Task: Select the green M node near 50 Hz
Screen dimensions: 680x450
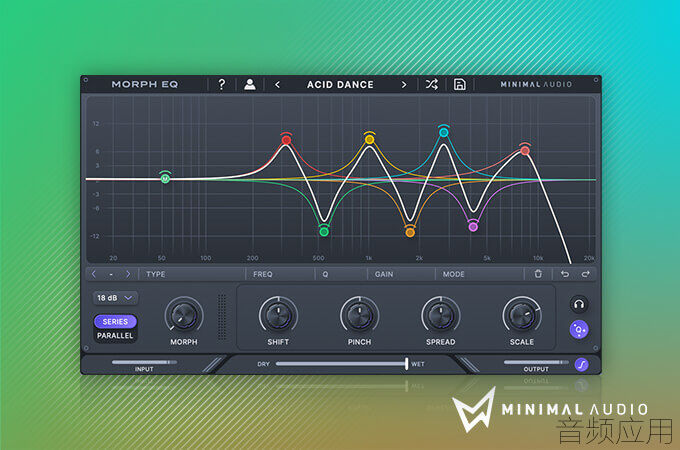Action: 165,178
